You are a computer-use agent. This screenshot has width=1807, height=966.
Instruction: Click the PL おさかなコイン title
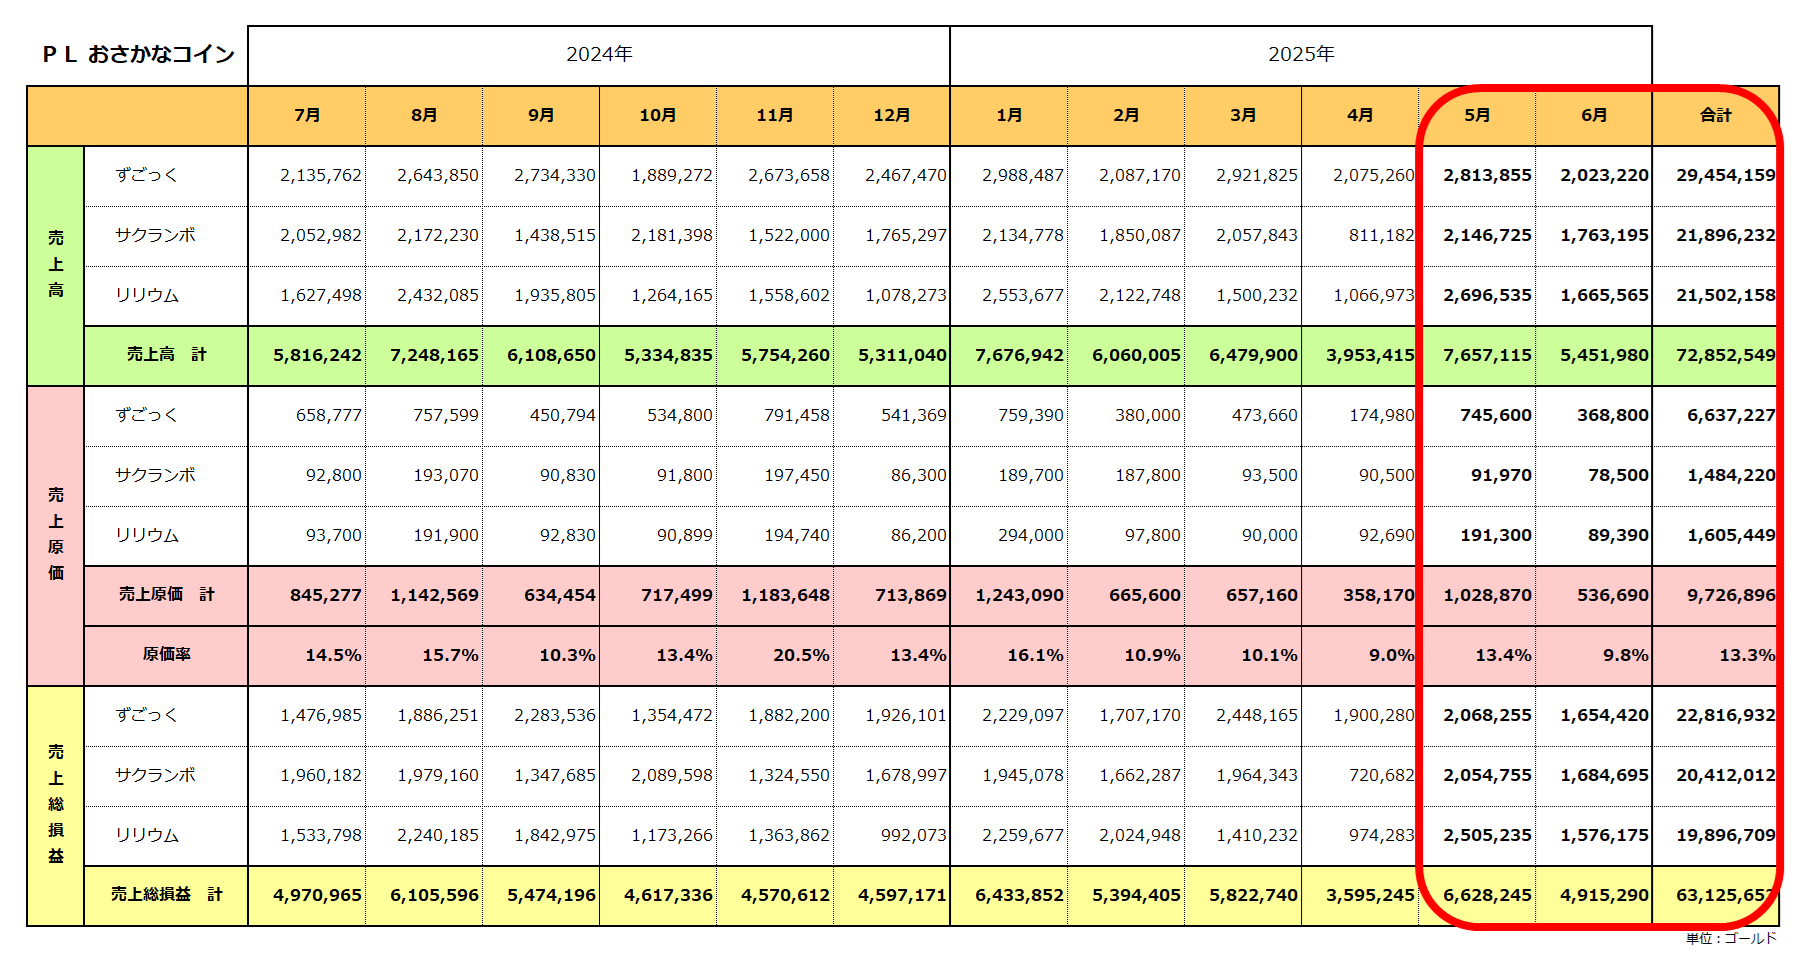pyautogui.click(x=138, y=55)
